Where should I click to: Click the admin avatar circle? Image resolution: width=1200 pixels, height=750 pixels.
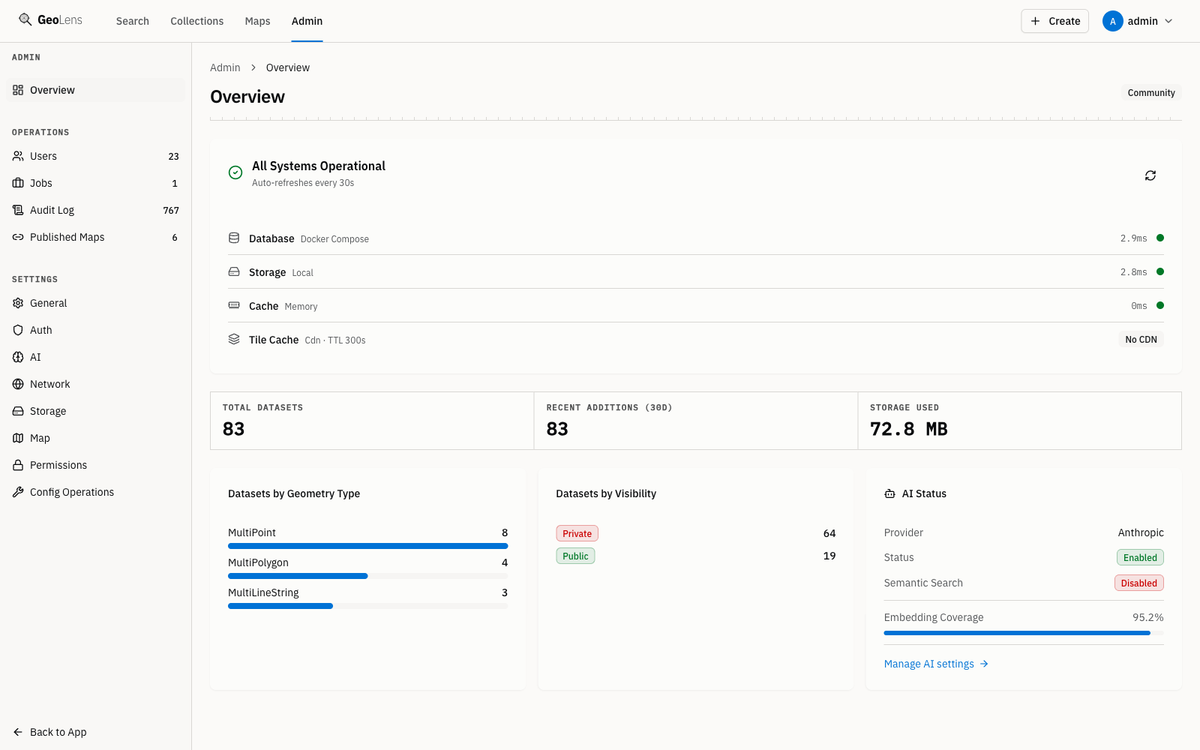(x=1113, y=21)
